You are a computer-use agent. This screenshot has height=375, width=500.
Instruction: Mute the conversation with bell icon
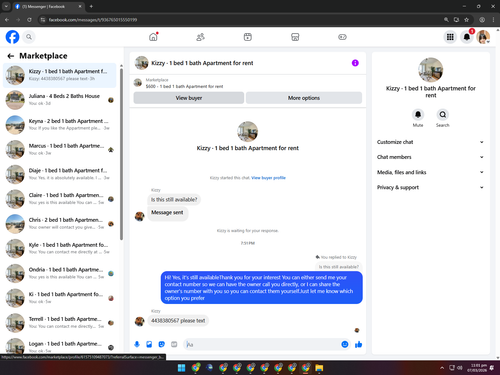tap(418, 115)
